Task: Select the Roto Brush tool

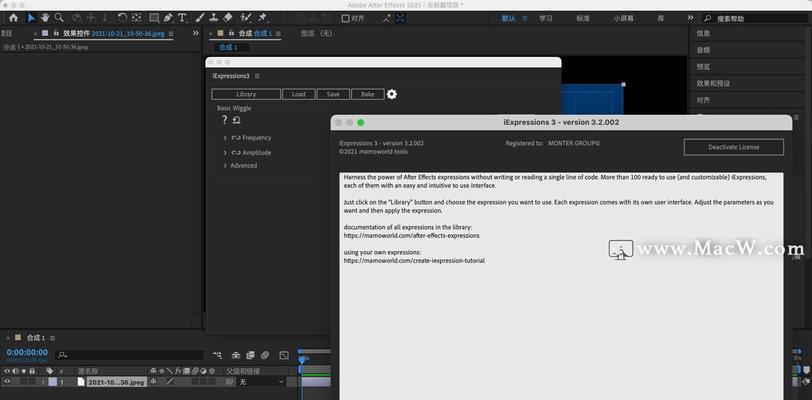Action: (246, 18)
